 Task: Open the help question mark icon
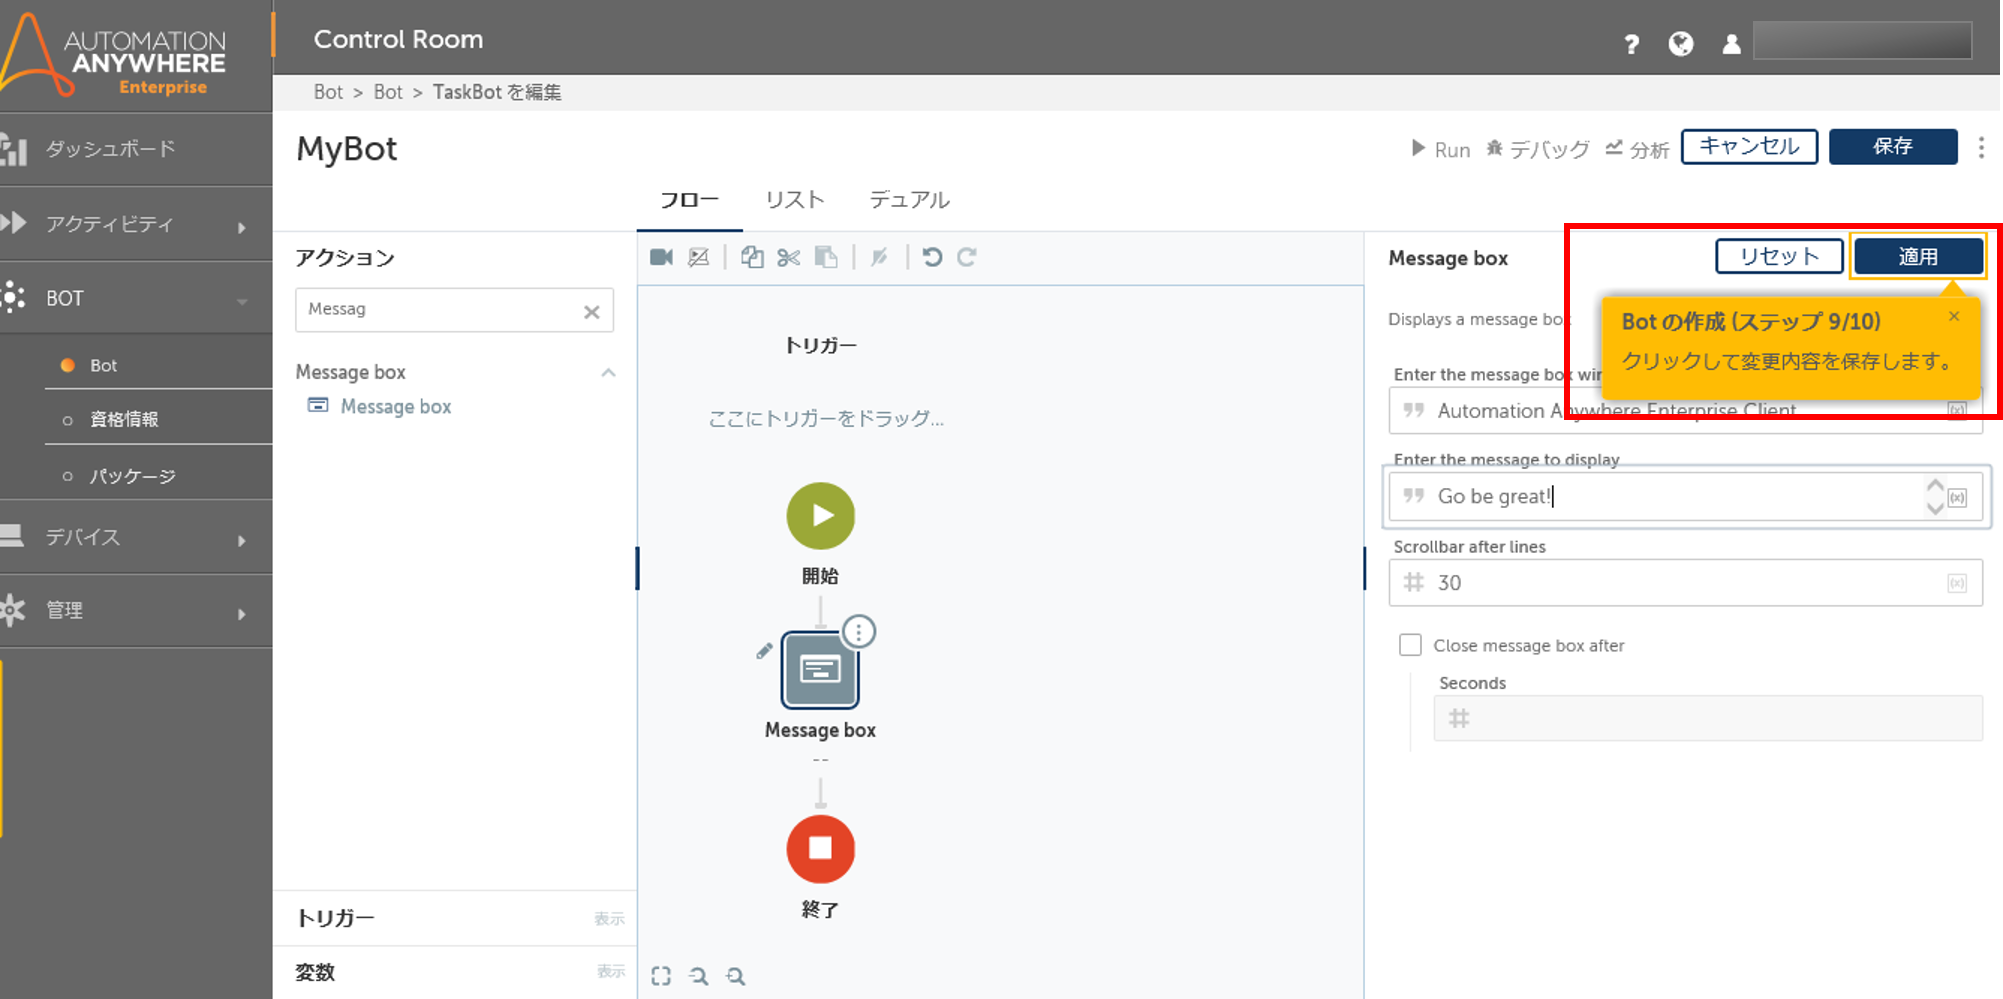(1631, 44)
